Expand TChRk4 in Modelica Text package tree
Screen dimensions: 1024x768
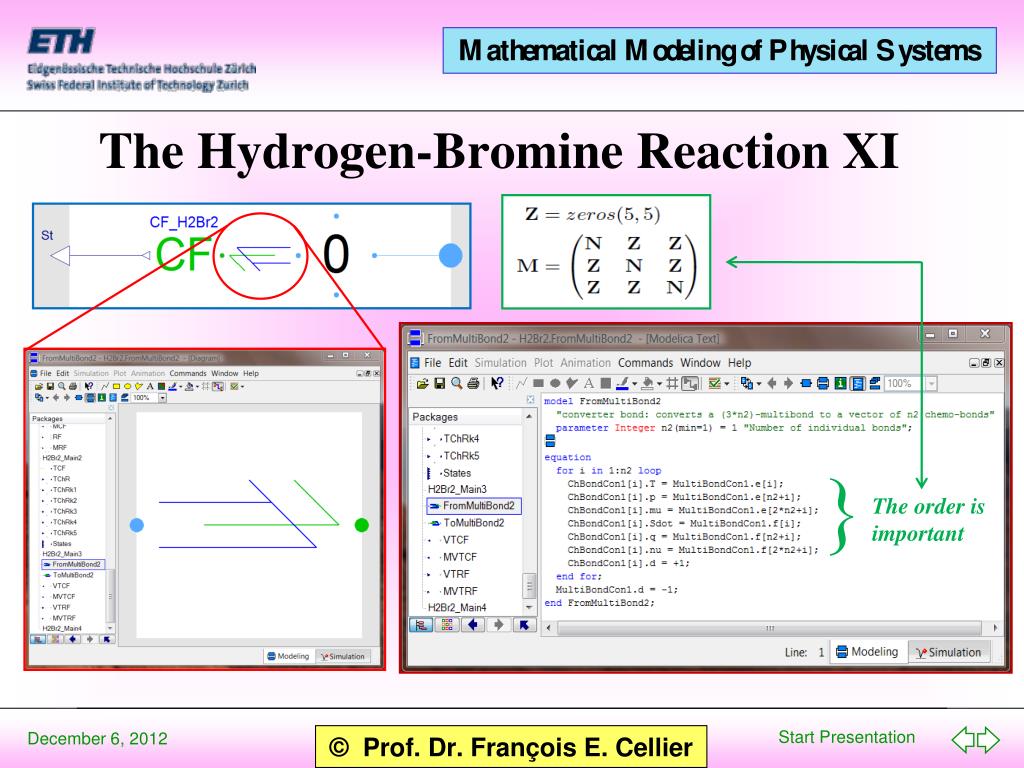point(428,439)
